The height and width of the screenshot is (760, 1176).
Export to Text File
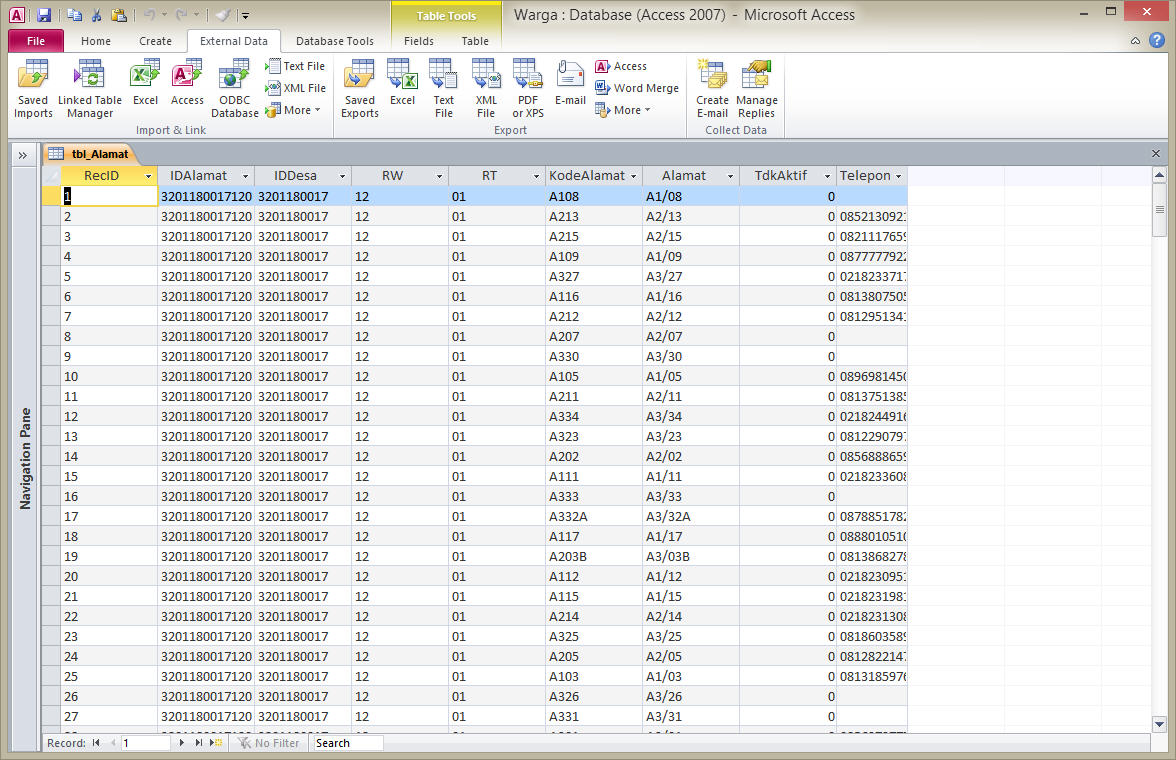click(443, 89)
